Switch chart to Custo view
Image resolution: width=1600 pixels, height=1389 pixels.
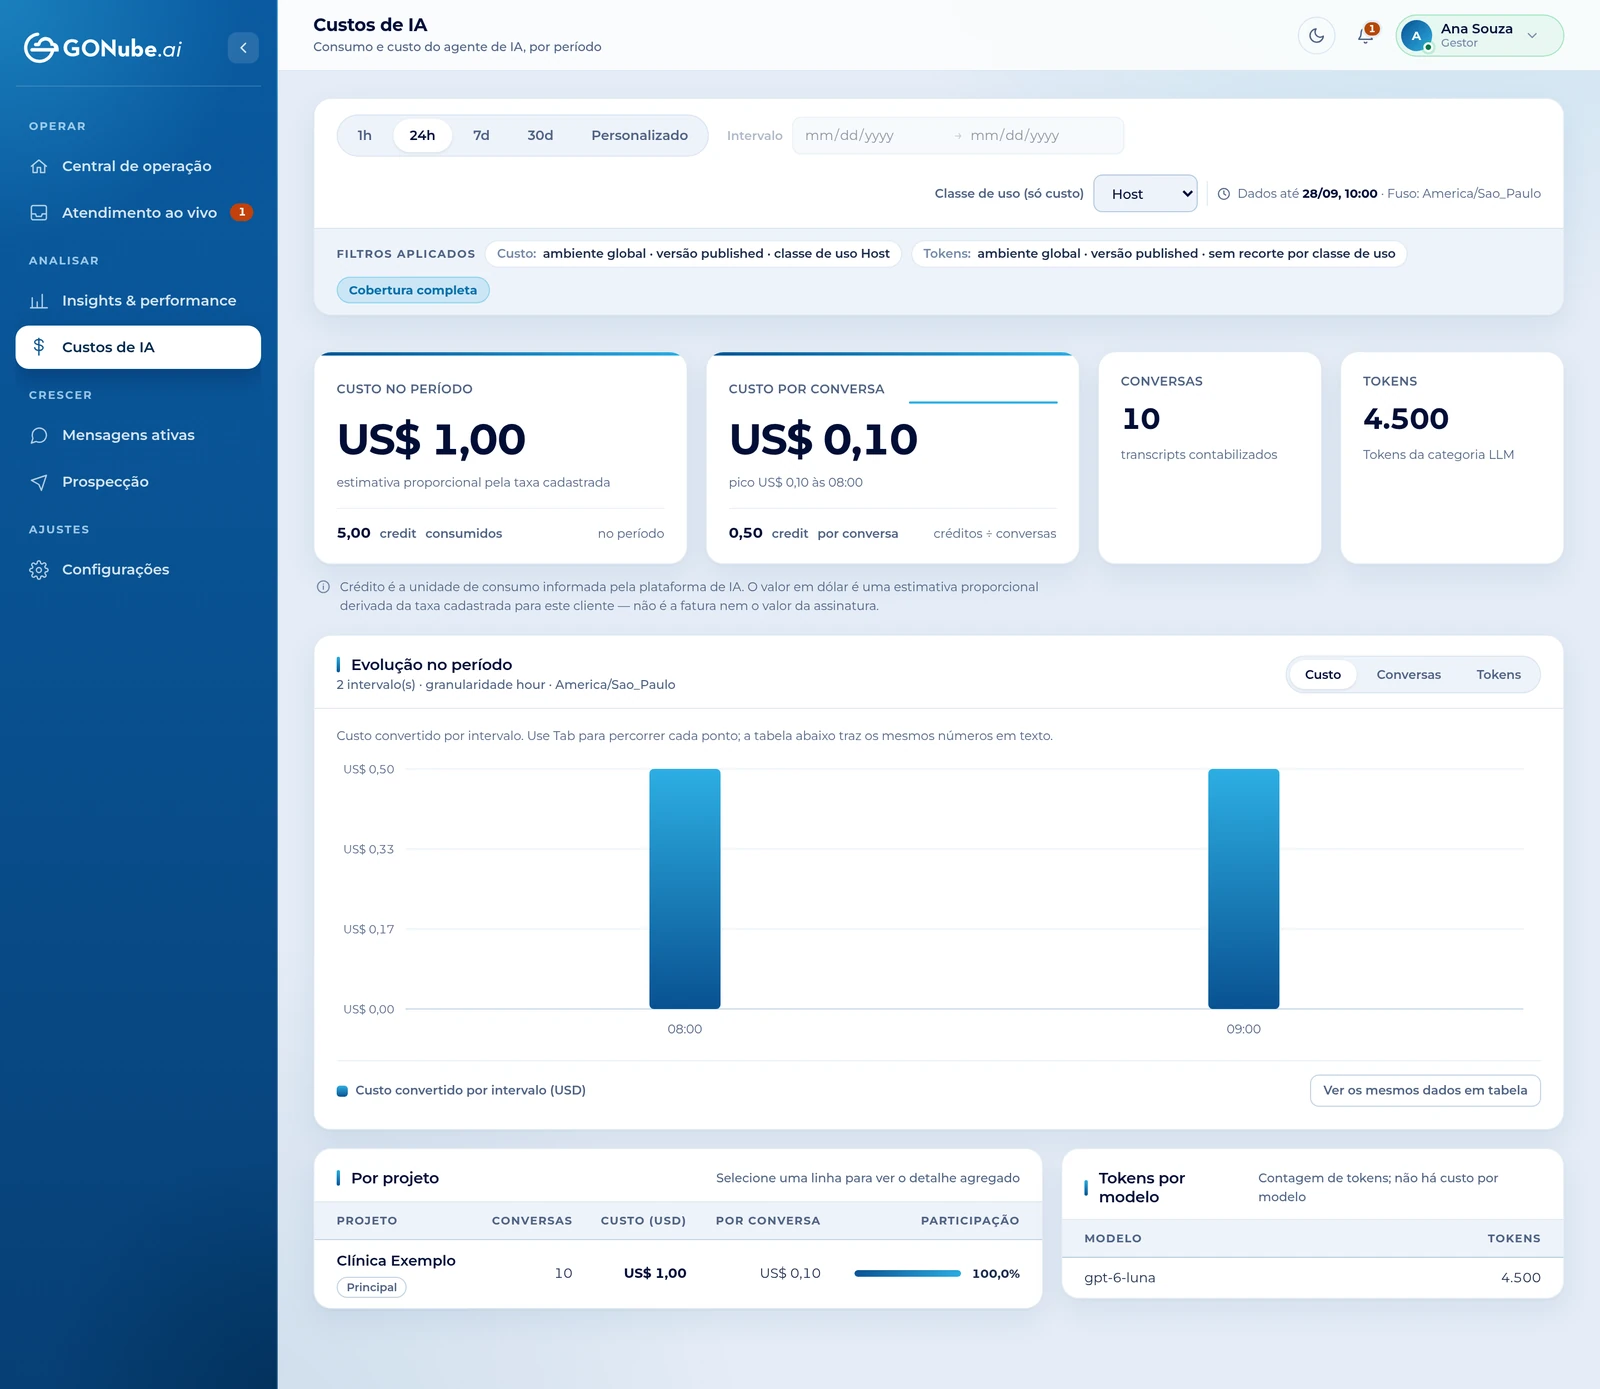1322,675
